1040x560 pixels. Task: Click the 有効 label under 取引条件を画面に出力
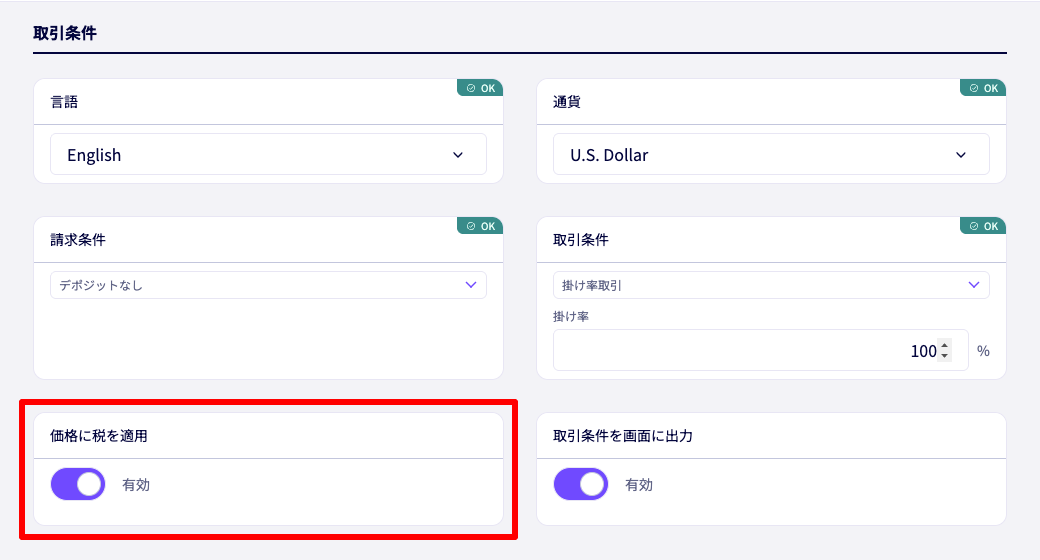(x=639, y=485)
